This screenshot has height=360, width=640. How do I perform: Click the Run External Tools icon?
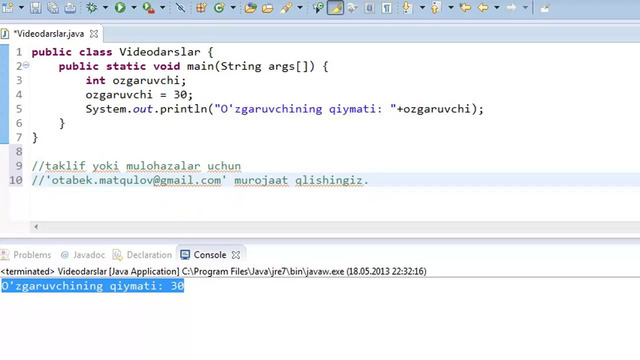149,7
